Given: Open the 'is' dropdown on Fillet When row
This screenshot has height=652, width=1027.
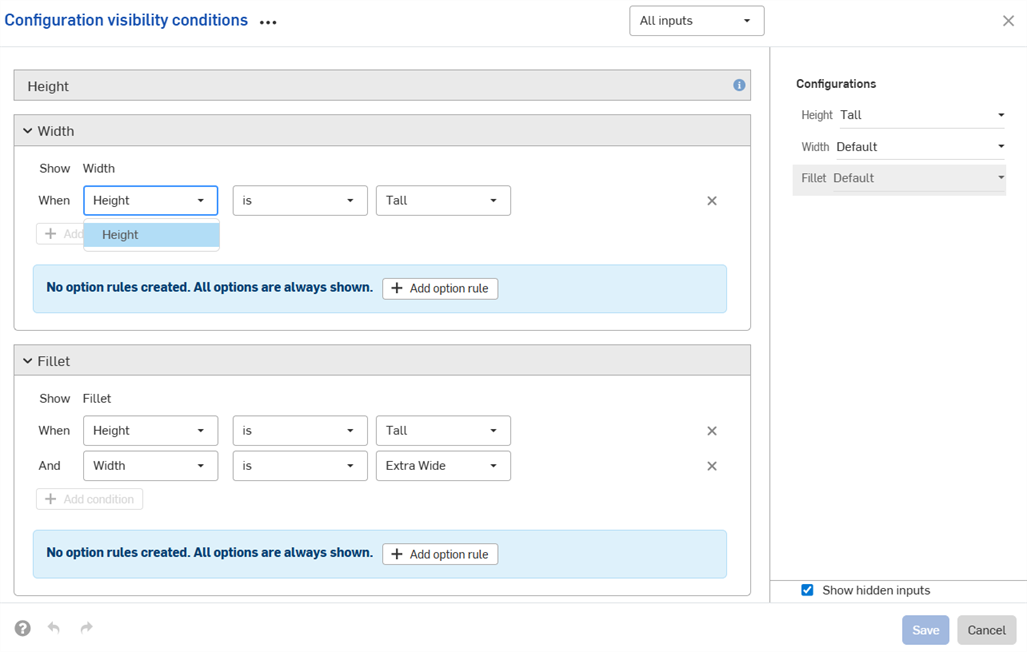Looking at the screenshot, I should [300, 431].
